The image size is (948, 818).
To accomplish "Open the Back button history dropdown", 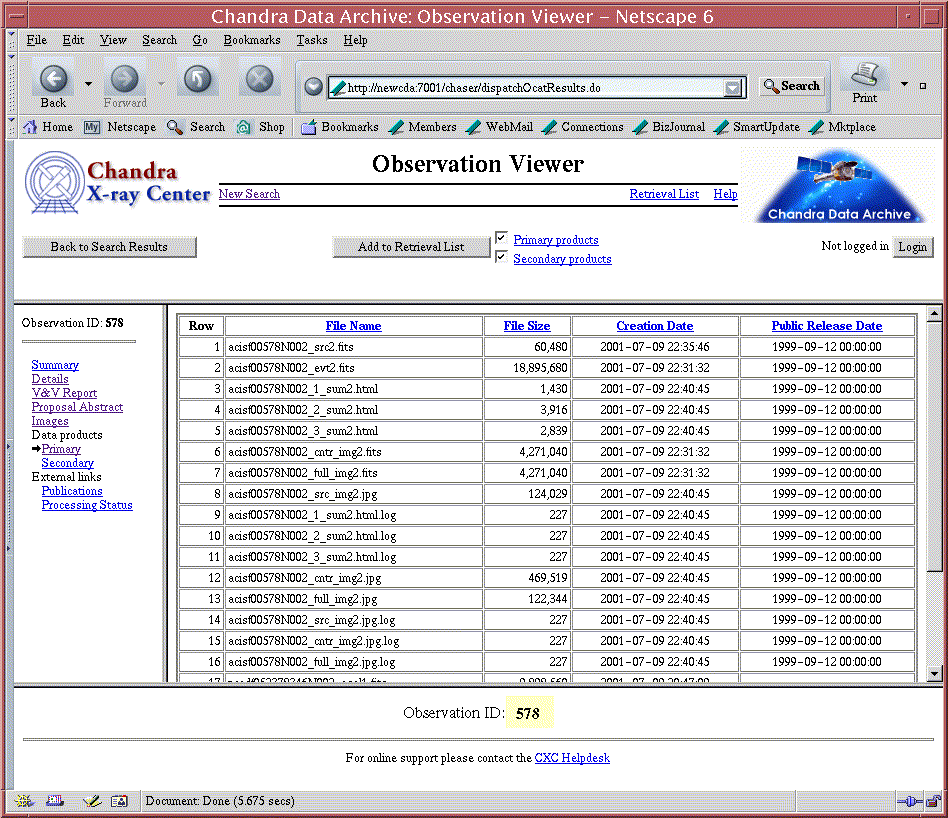I will pyautogui.click(x=88, y=84).
